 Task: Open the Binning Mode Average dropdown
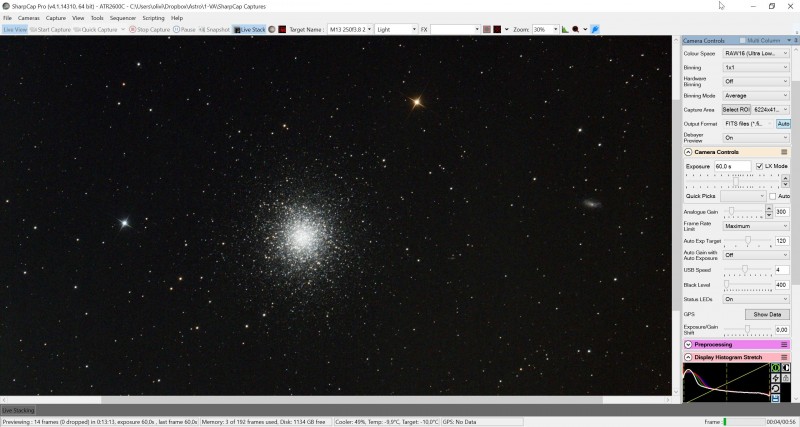coord(756,95)
